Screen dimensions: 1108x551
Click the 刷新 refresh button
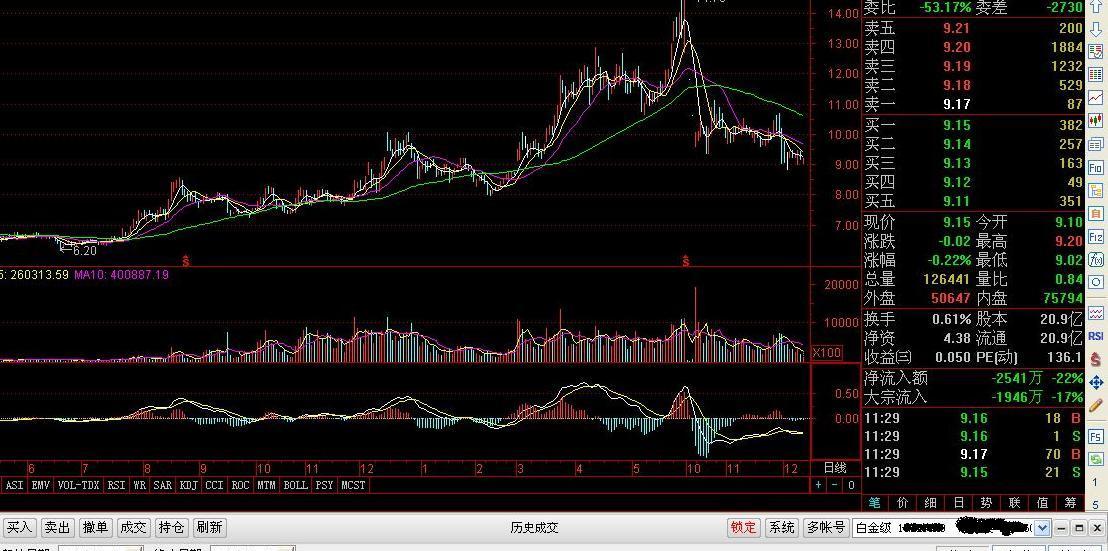click(210, 528)
